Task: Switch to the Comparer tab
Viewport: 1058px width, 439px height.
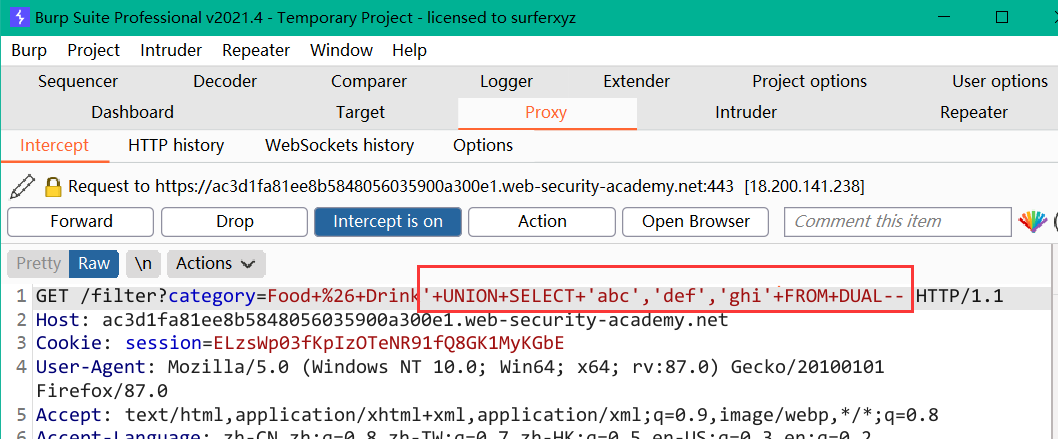Action: point(368,82)
